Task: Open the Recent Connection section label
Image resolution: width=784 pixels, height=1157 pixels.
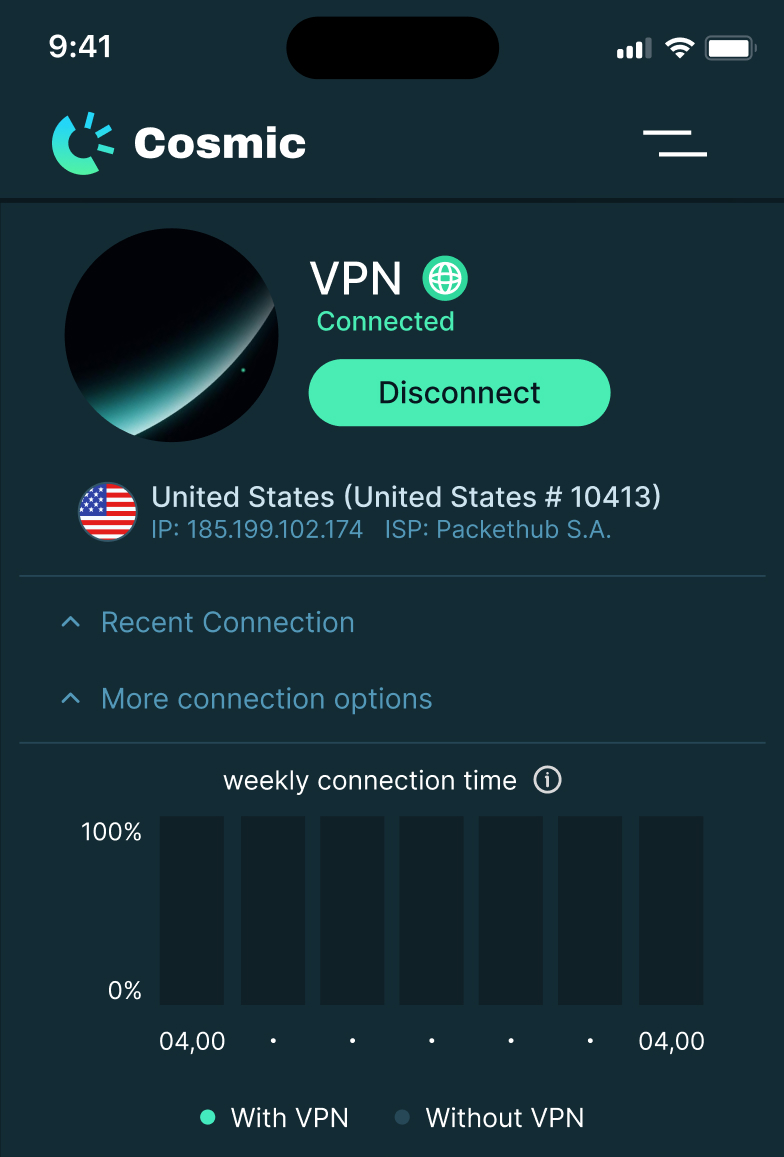Action: point(228,622)
